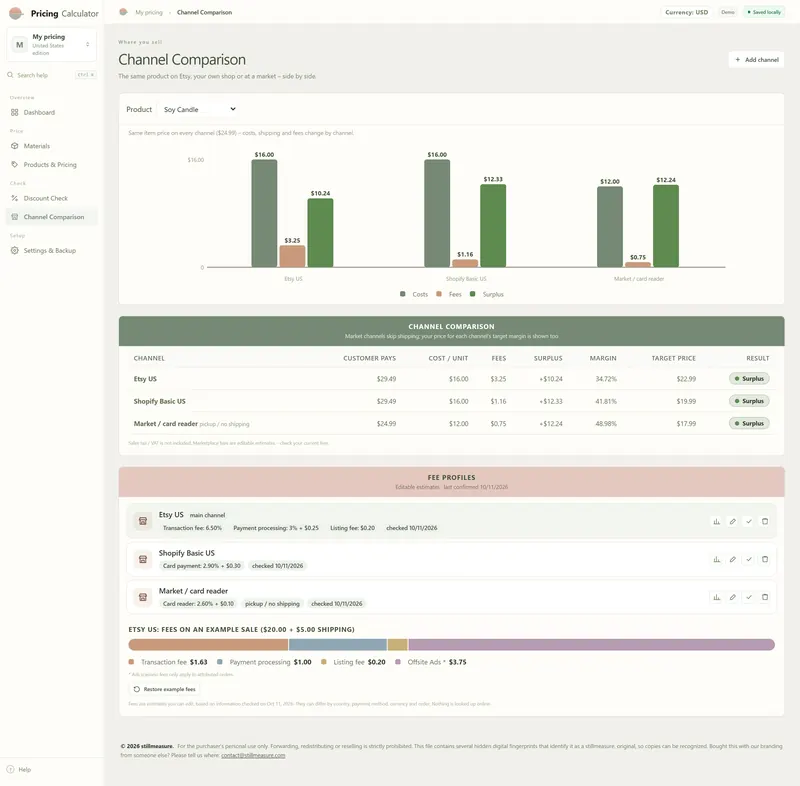Click the Listing fee $0.20 legend item
This screenshot has height=786, width=800.
(x=353, y=662)
